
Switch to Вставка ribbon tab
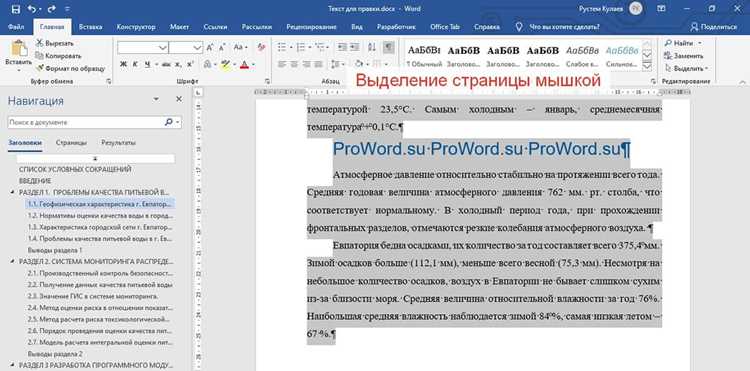90,27
